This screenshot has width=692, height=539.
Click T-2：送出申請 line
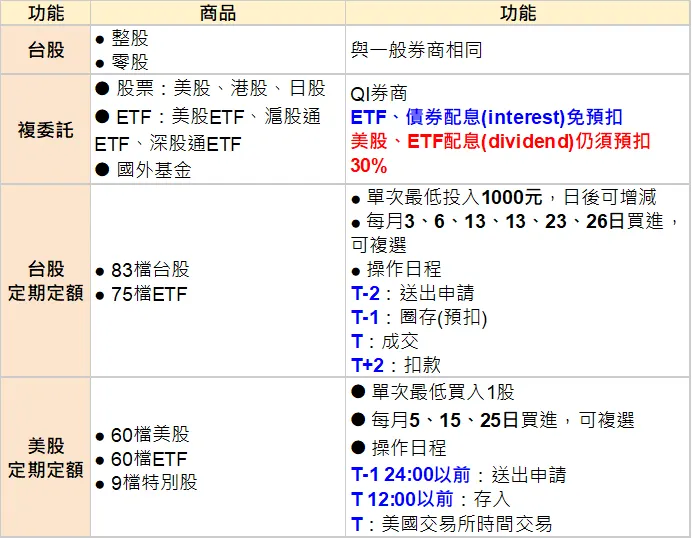pos(413,293)
